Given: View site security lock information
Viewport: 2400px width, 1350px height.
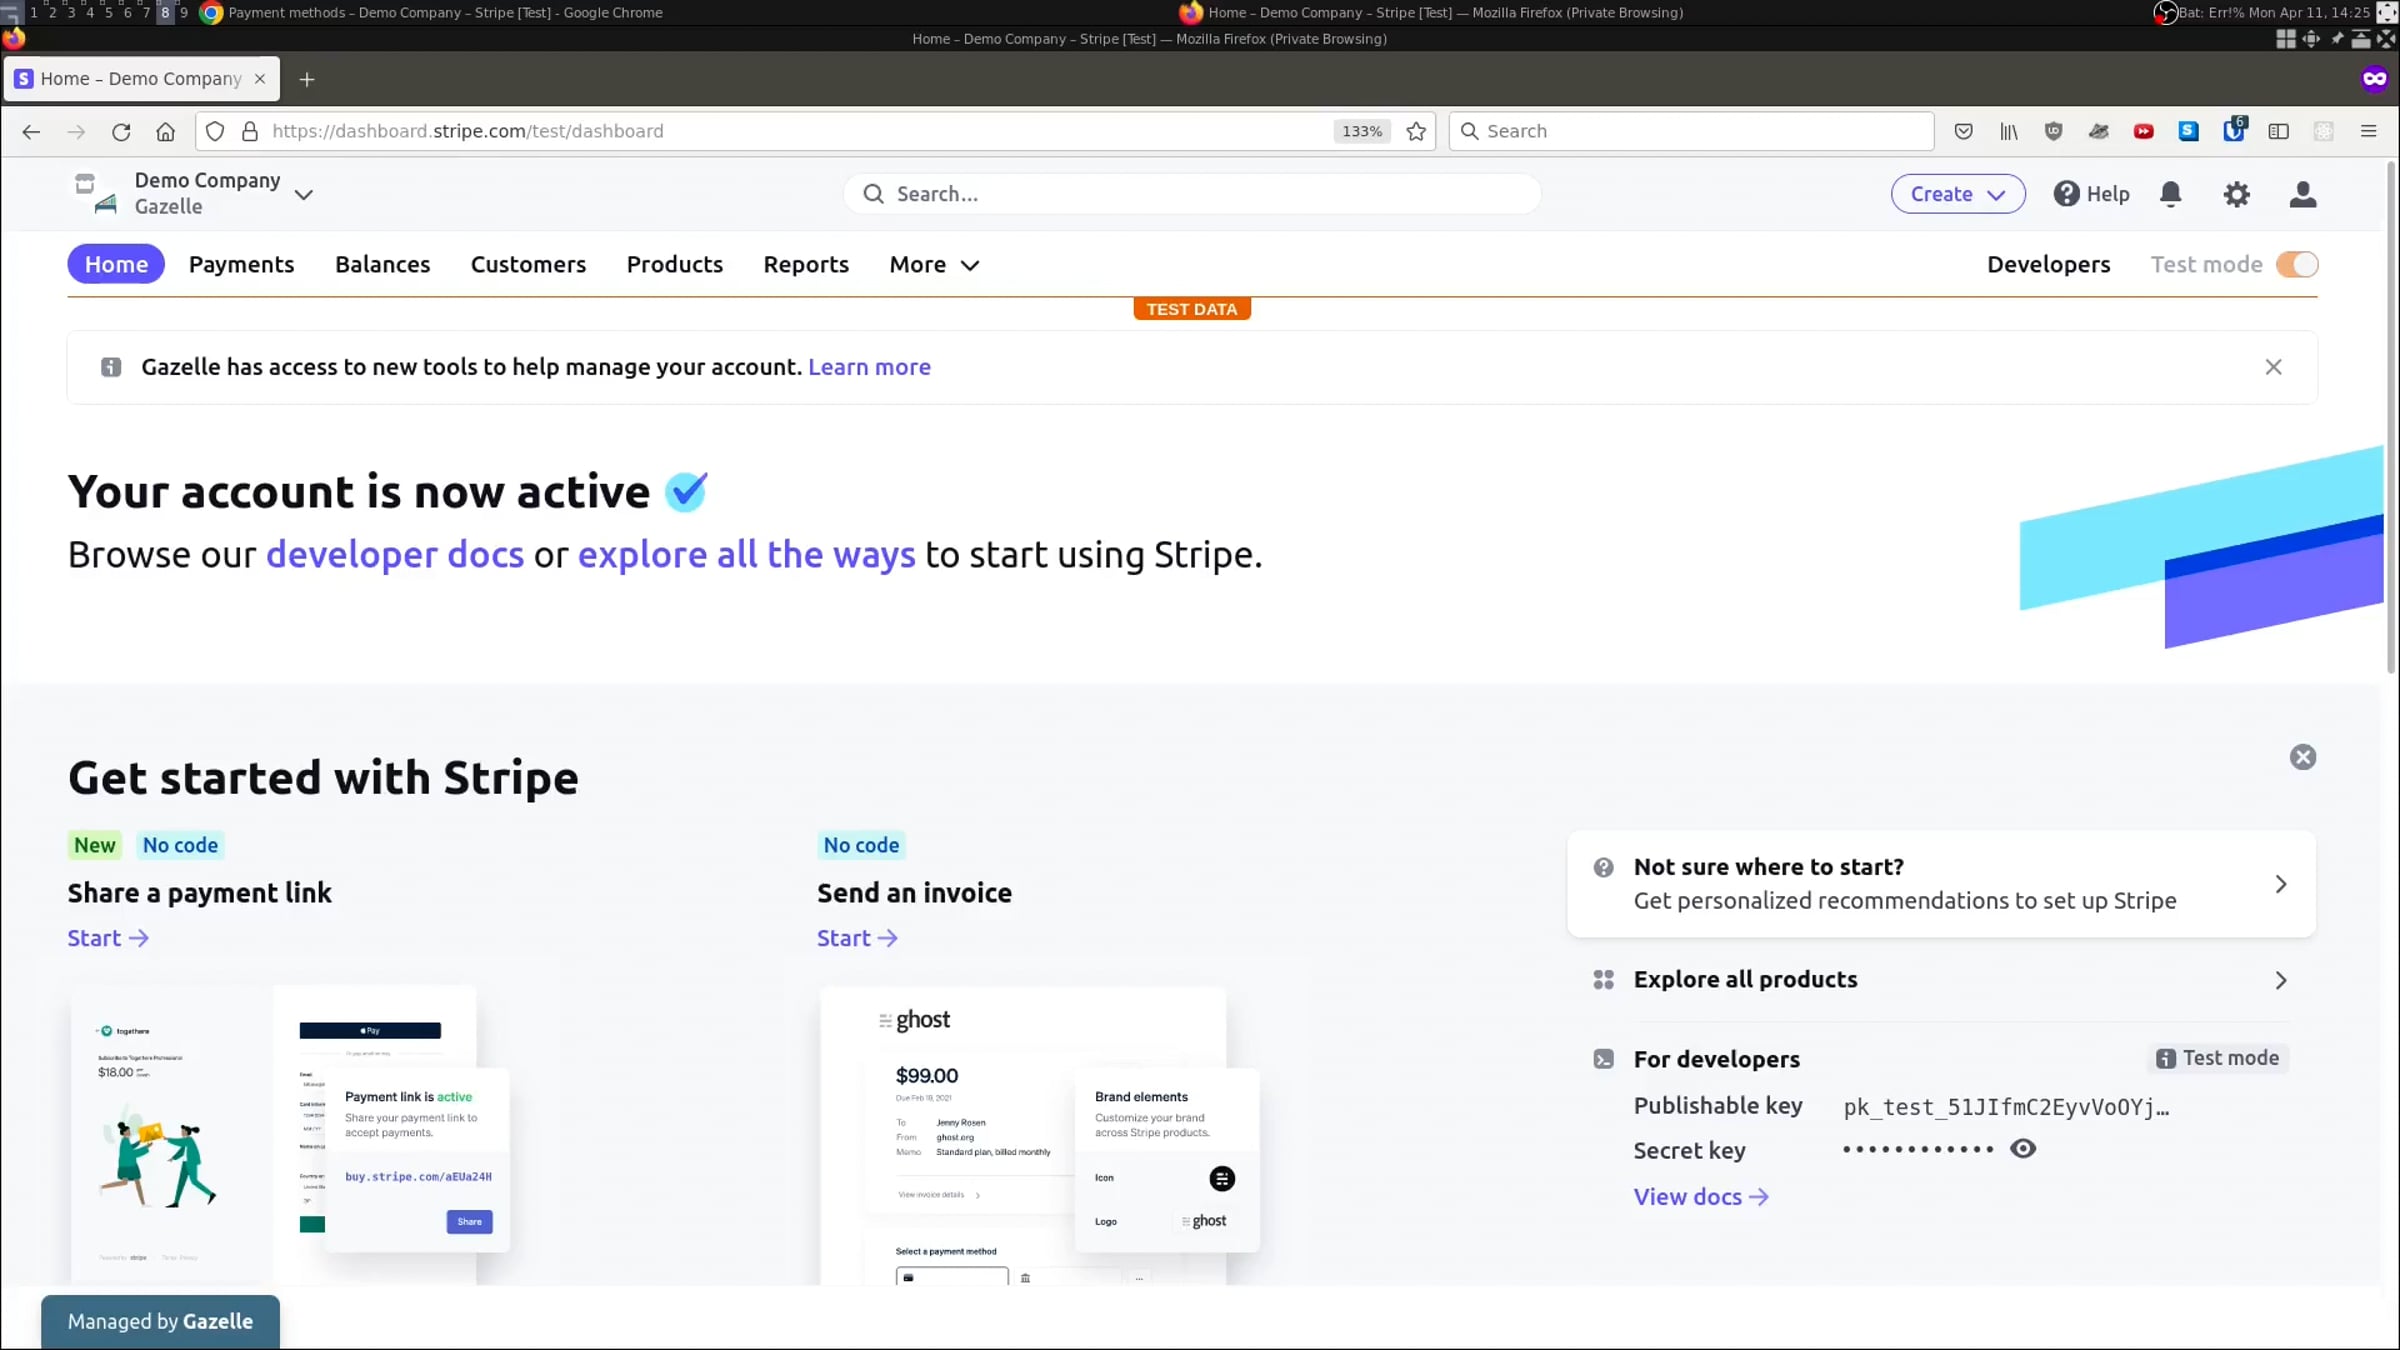Looking at the screenshot, I should click(x=250, y=131).
